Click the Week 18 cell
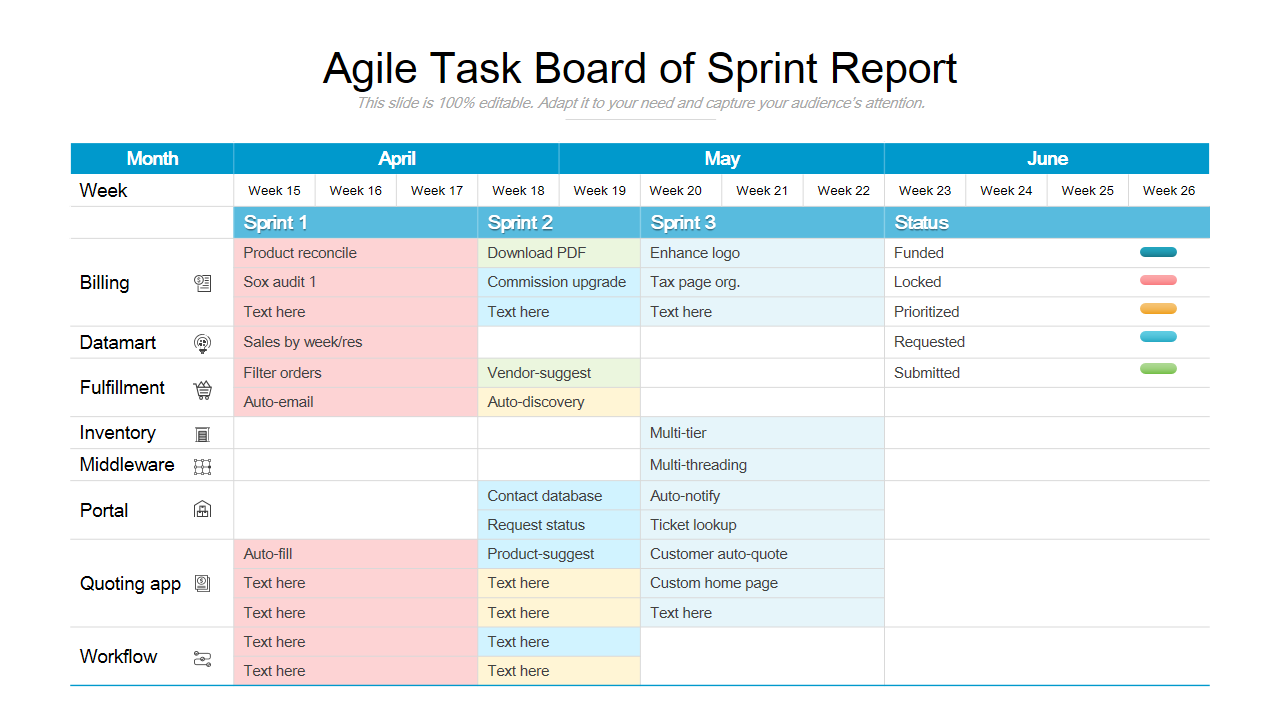The image size is (1280, 720). click(x=518, y=190)
